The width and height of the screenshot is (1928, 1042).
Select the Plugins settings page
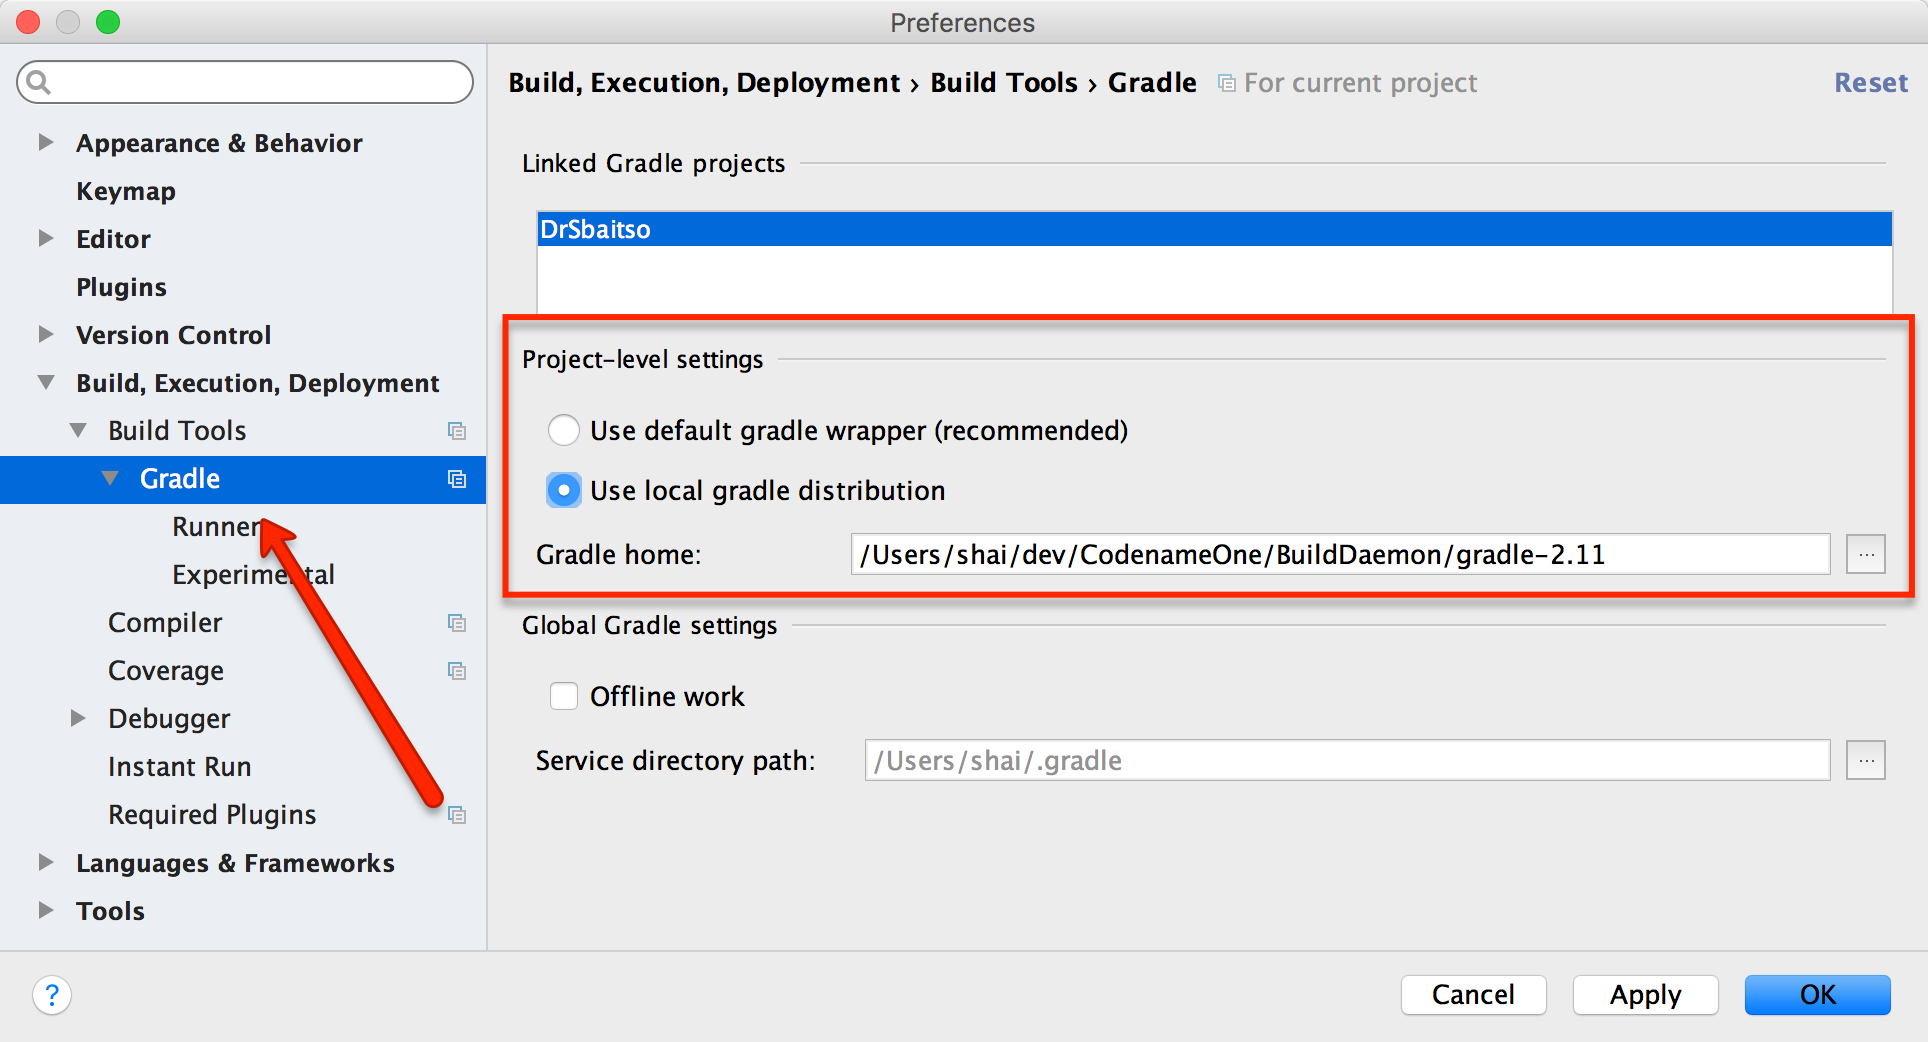(x=121, y=286)
